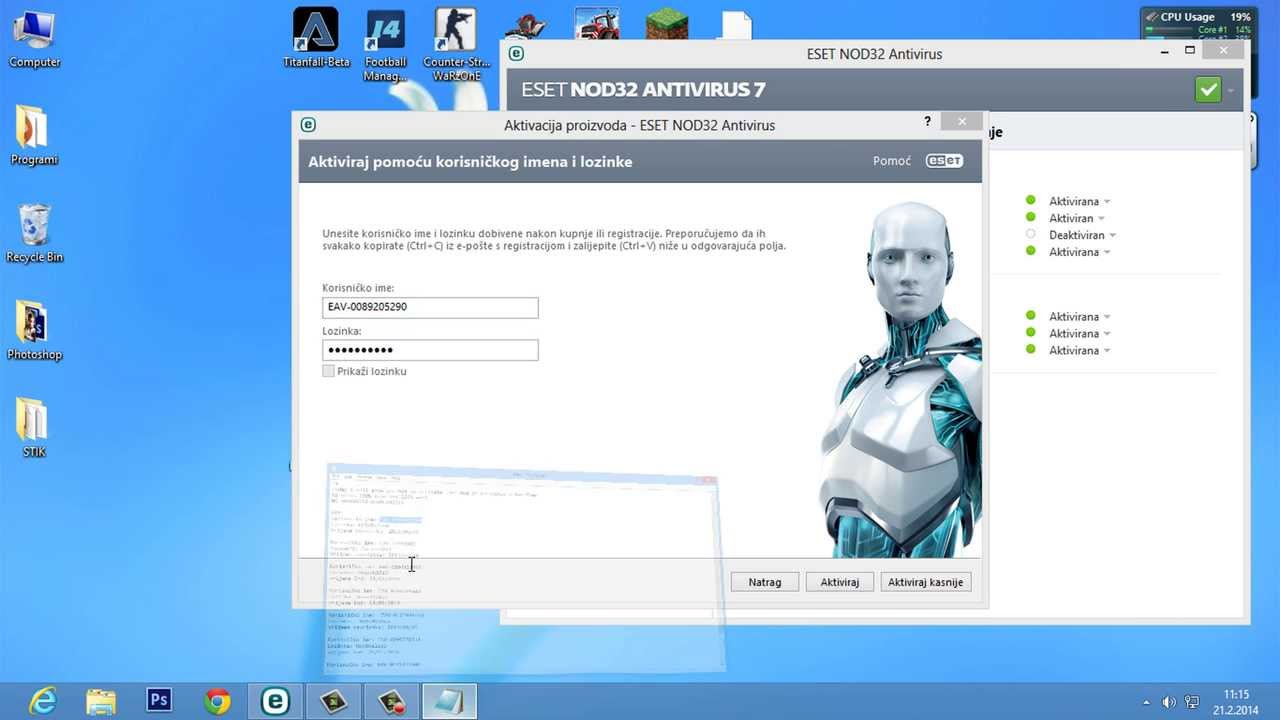This screenshot has width=1280, height=720.
Task: Select the Recycle Bin icon
Action: [34, 233]
